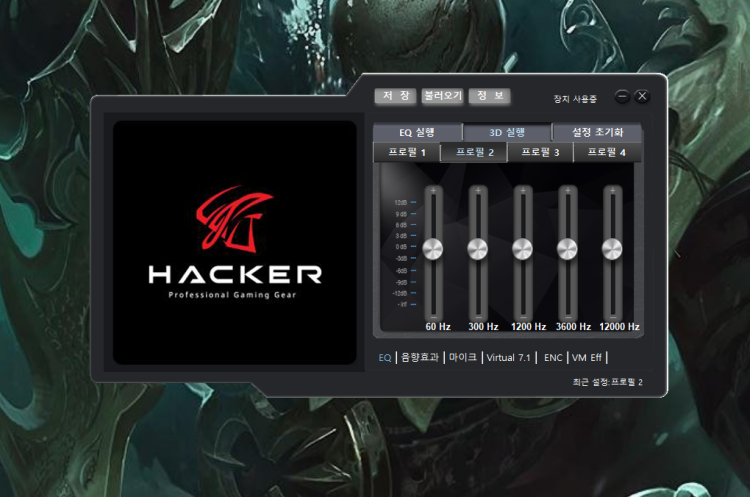Click the 0 dB scale label
The width and height of the screenshot is (750, 497).
pos(401,247)
